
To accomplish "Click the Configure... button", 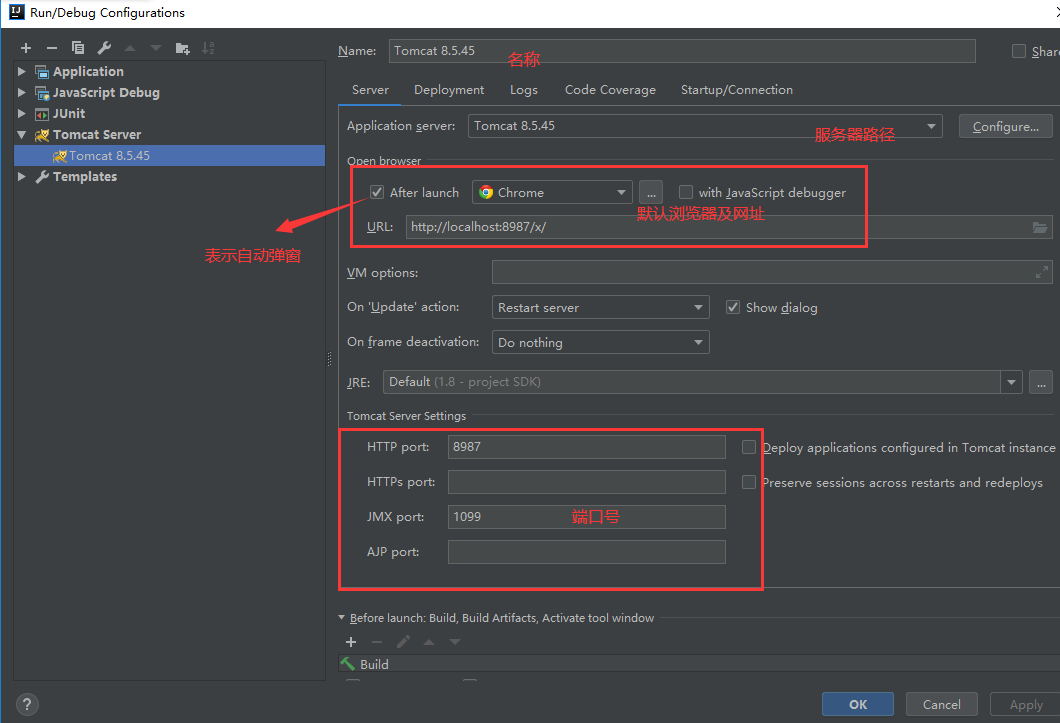I will [1005, 126].
